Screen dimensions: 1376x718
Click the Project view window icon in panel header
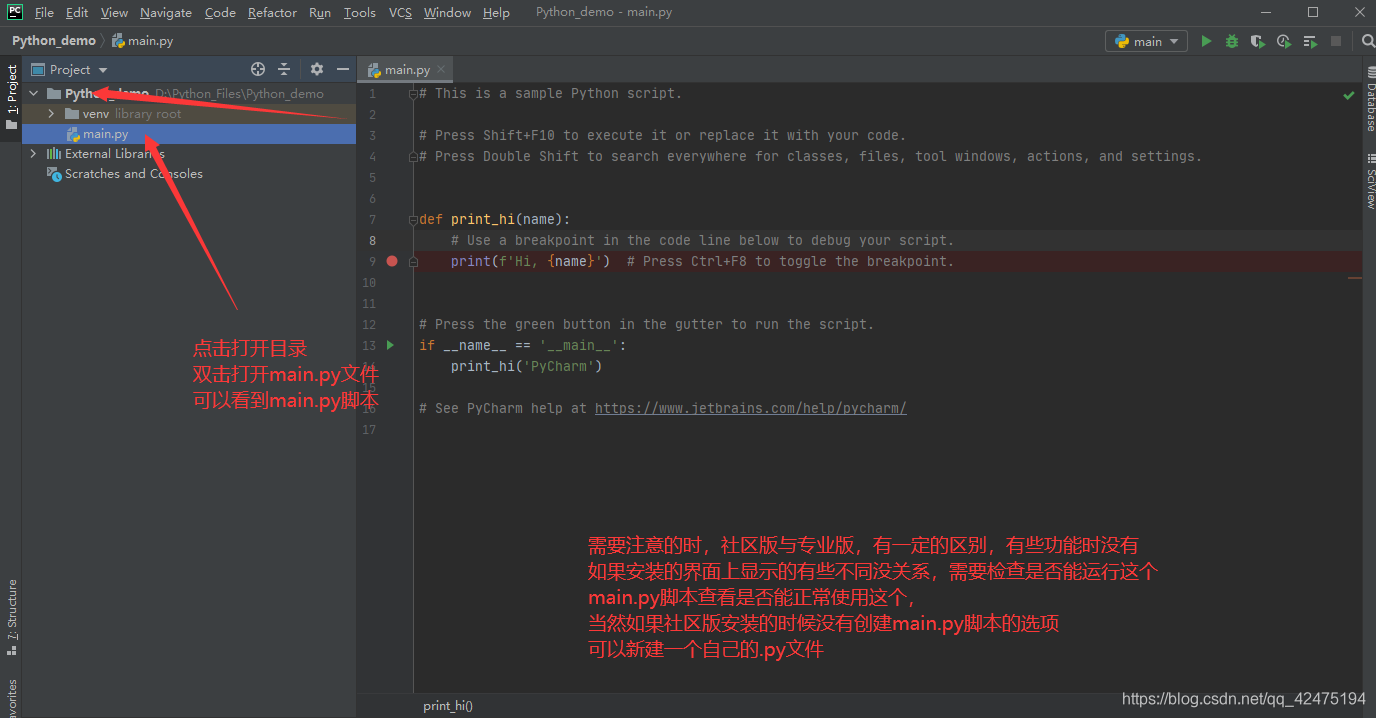(x=38, y=69)
